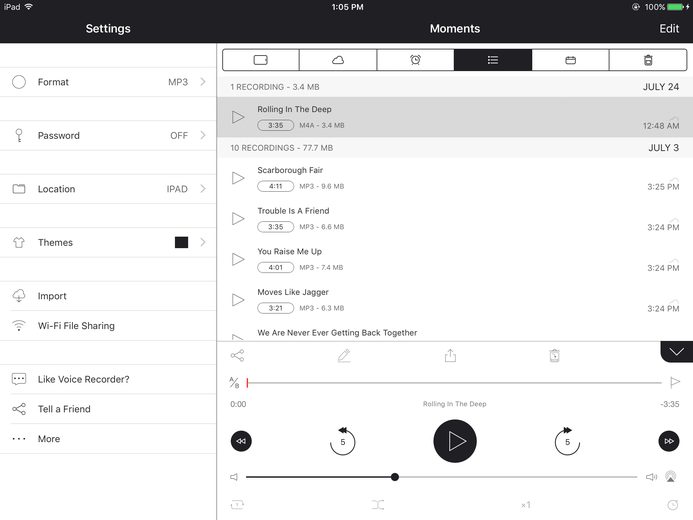Click the pencil rename icon

(344, 356)
